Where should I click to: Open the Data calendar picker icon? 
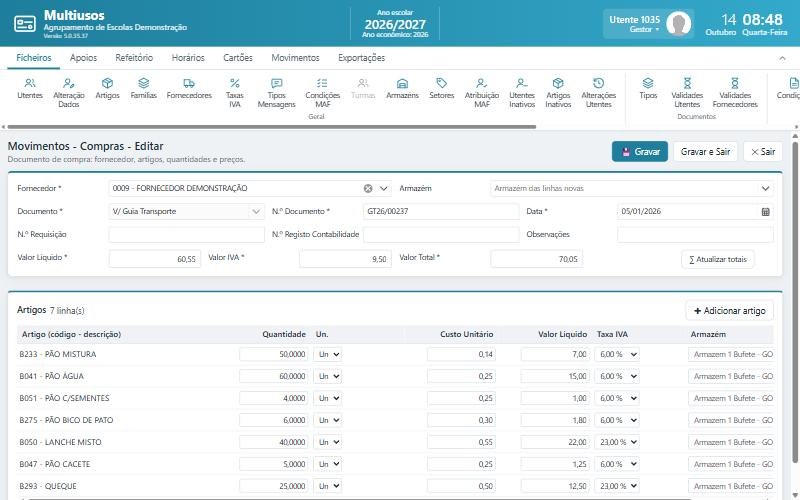(765, 211)
